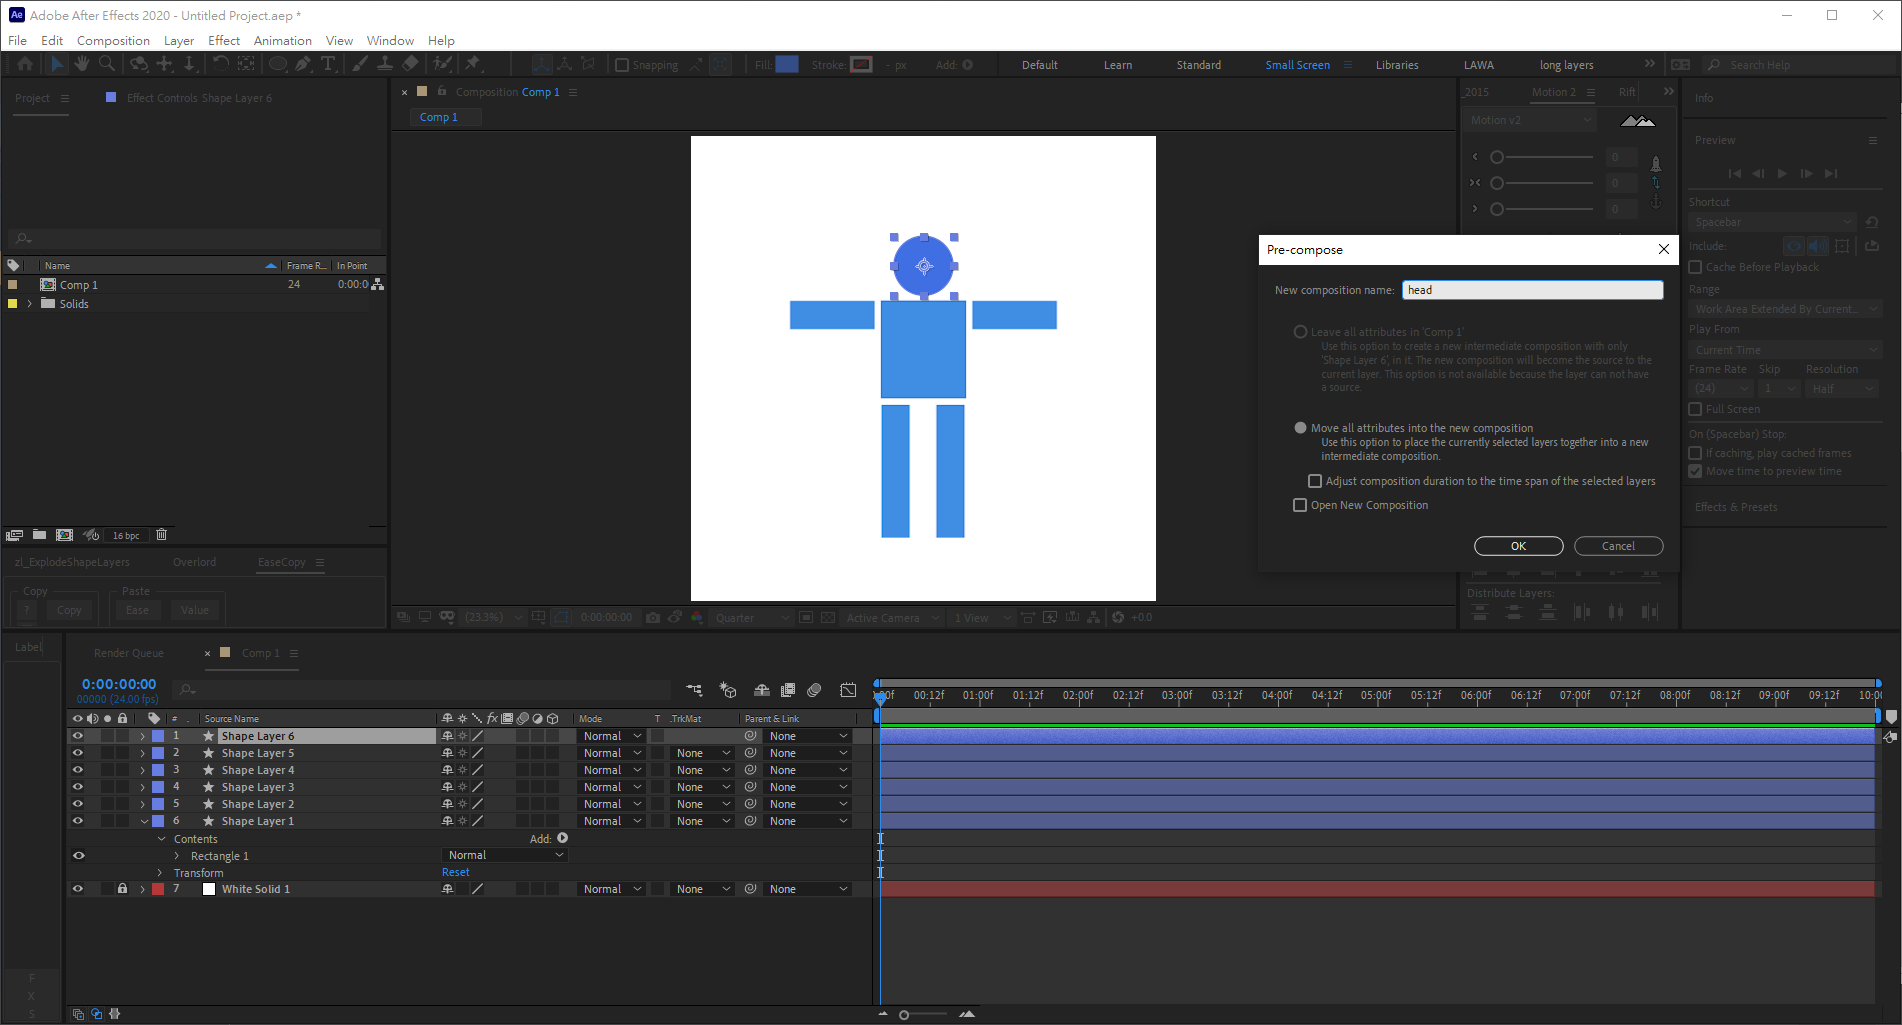1902x1025 pixels.
Task: Click the trash icon in the Project panel
Action: (x=161, y=535)
